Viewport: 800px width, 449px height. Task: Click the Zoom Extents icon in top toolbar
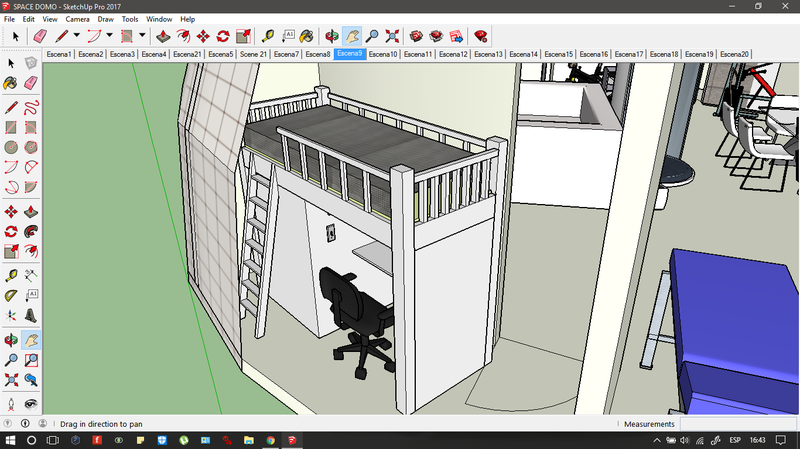(x=392, y=36)
